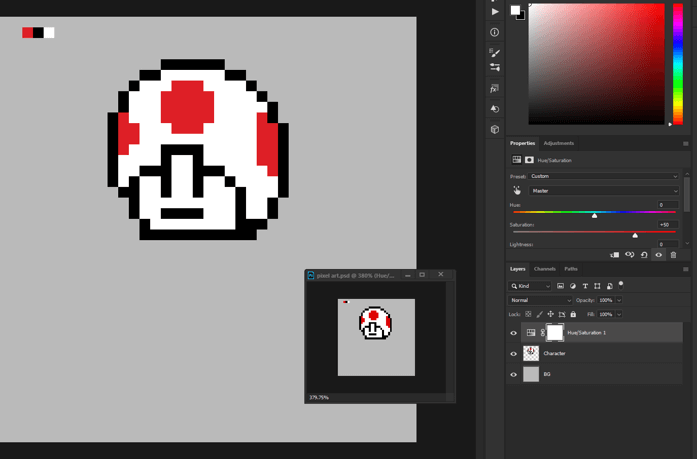Open the 3D cube panel icon

pyautogui.click(x=495, y=130)
